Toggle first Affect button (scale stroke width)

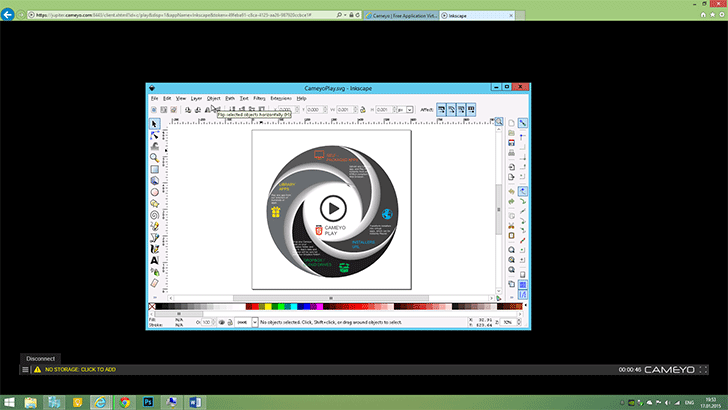tap(441, 110)
